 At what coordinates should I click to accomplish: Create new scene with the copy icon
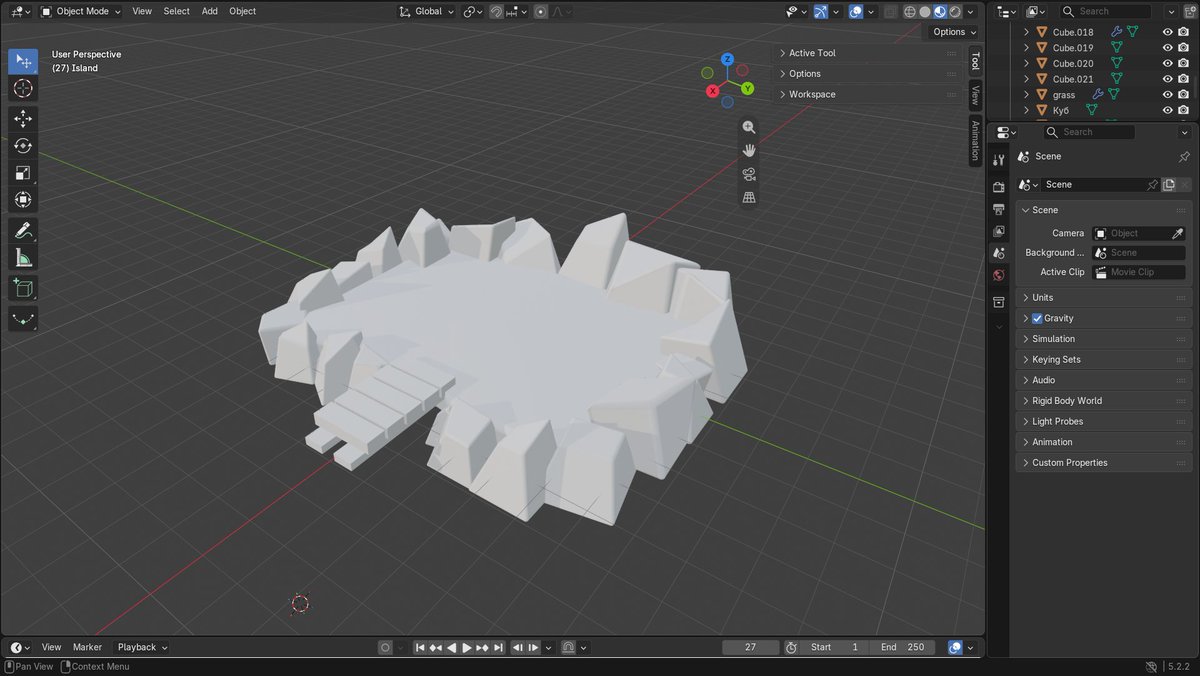1168,185
